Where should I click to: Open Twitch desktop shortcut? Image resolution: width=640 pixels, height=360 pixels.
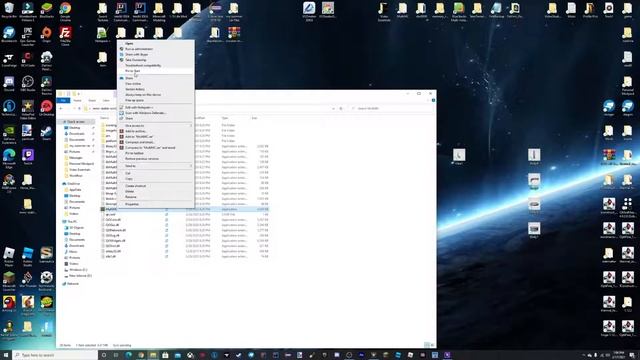coord(28,157)
